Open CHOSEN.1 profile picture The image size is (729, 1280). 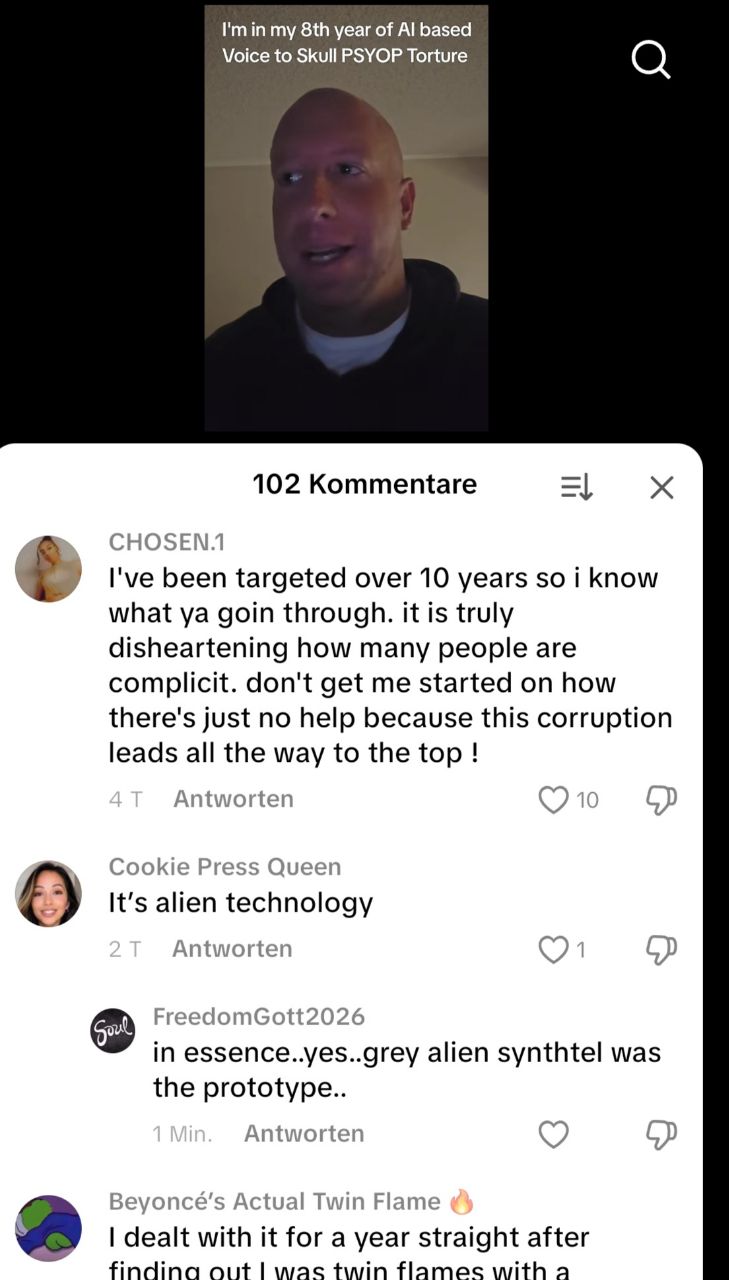click(x=48, y=569)
